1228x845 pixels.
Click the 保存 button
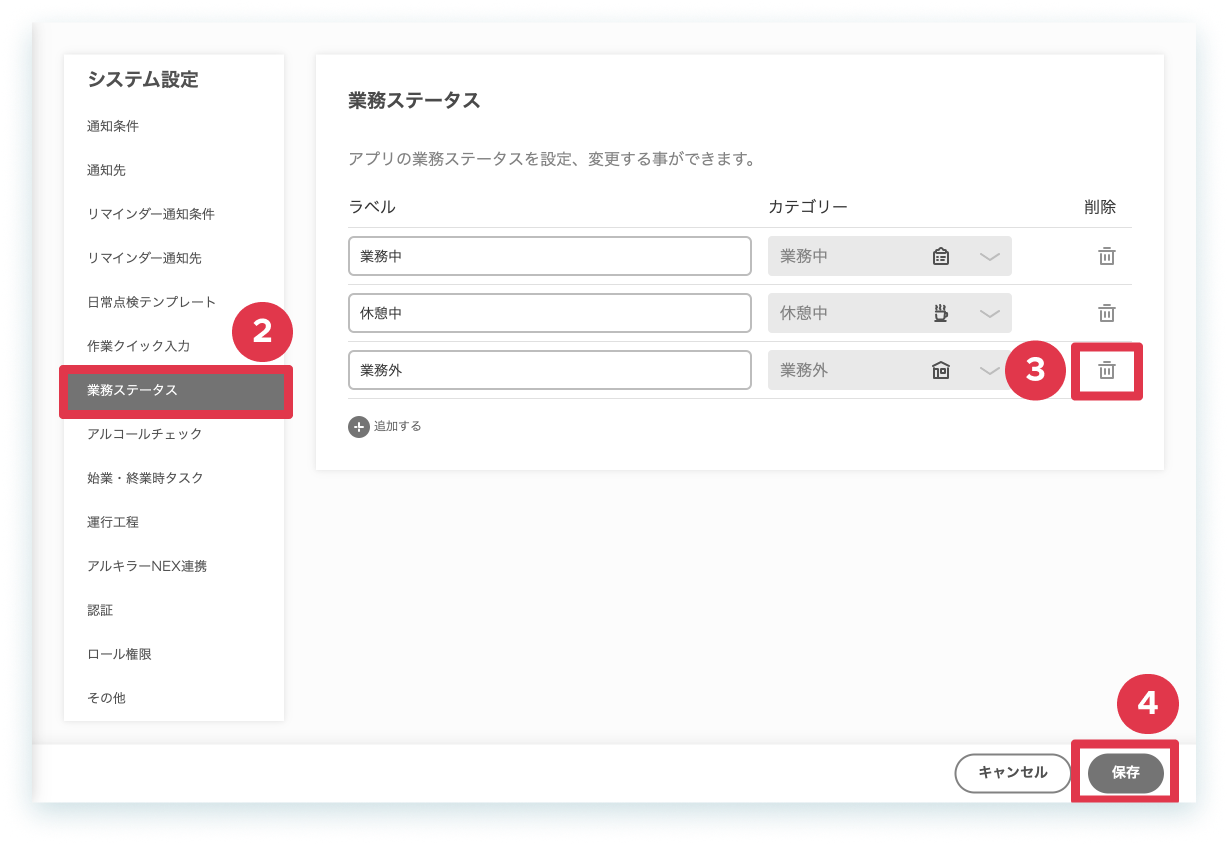point(1126,773)
